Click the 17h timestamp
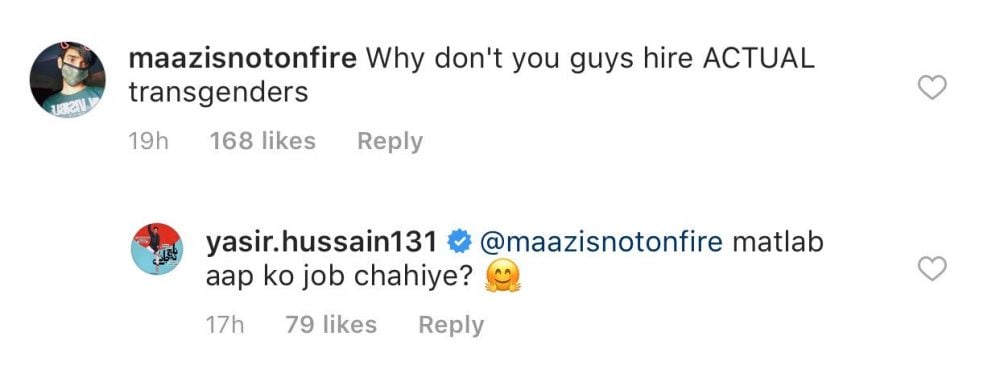The height and width of the screenshot is (386, 1000). pyautogui.click(x=225, y=325)
